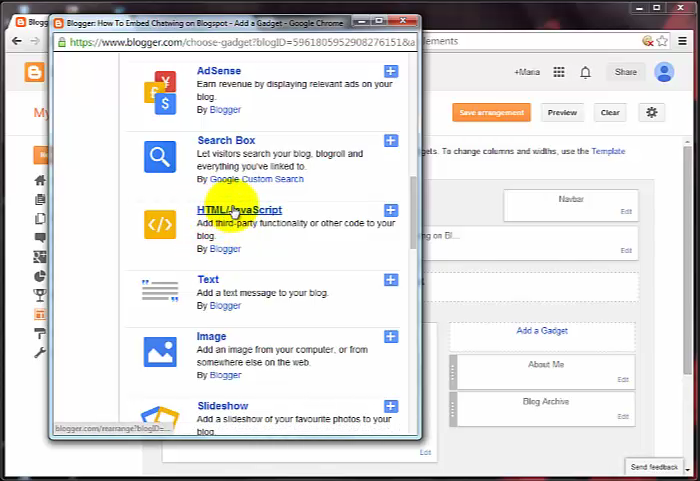Click the Blogger logo in main window
Viewport: 700px width, 481px height.
tap(34, 72)
